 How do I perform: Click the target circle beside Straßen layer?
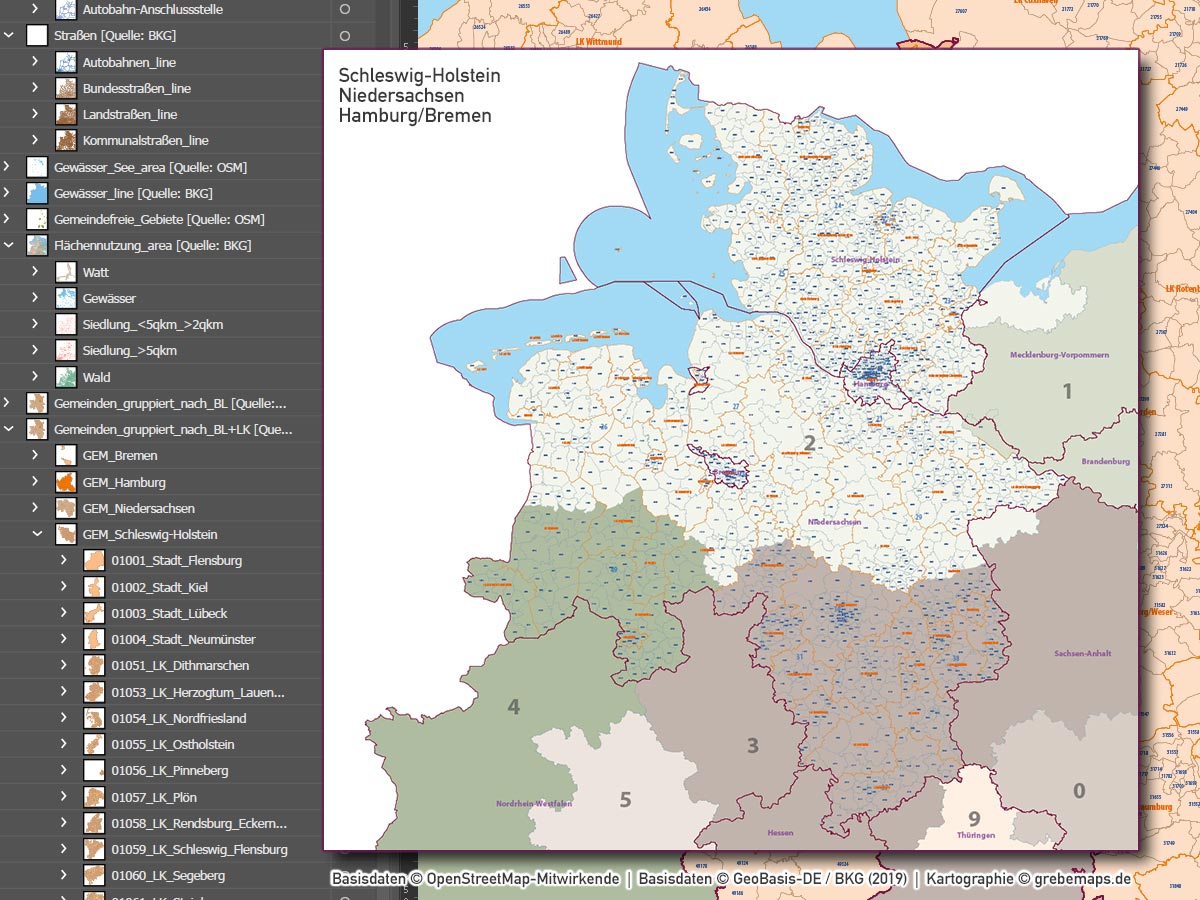[x=344, y=36]
